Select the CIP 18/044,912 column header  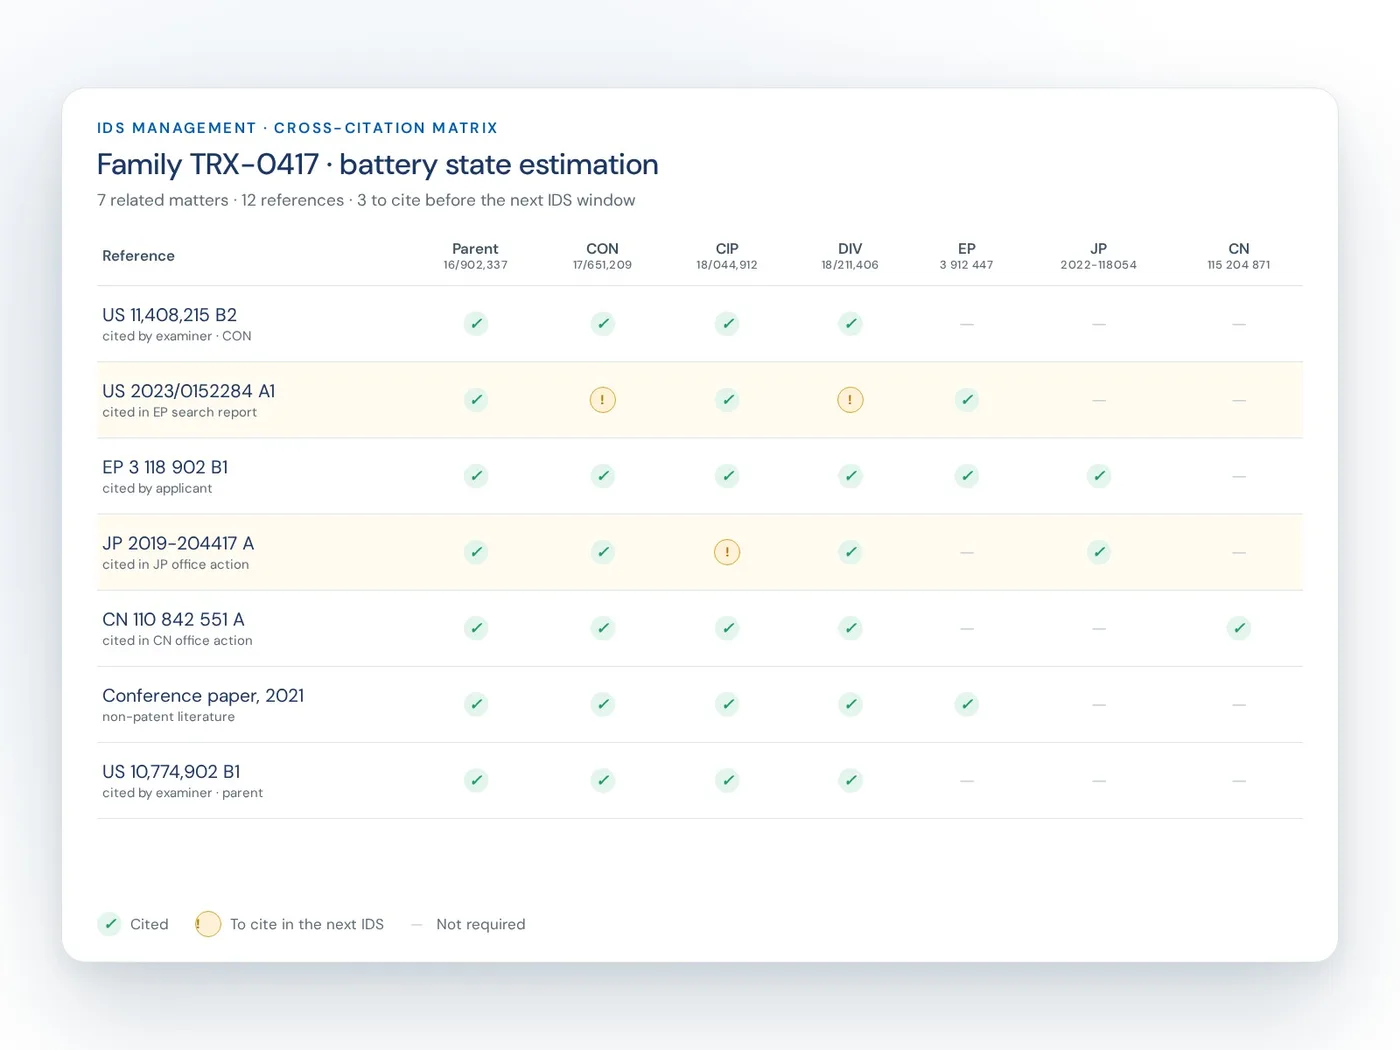[x=727, y=256]
